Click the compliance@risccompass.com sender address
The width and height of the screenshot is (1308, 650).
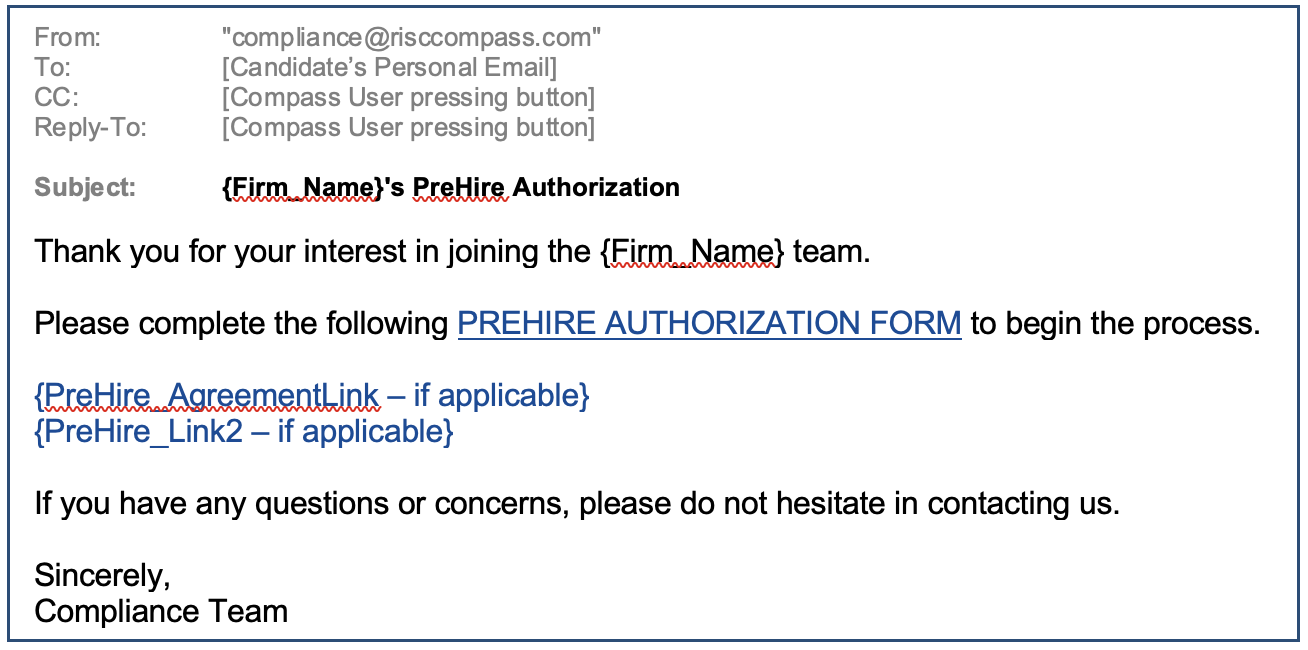pyautogui.click(x=411, y=38)
